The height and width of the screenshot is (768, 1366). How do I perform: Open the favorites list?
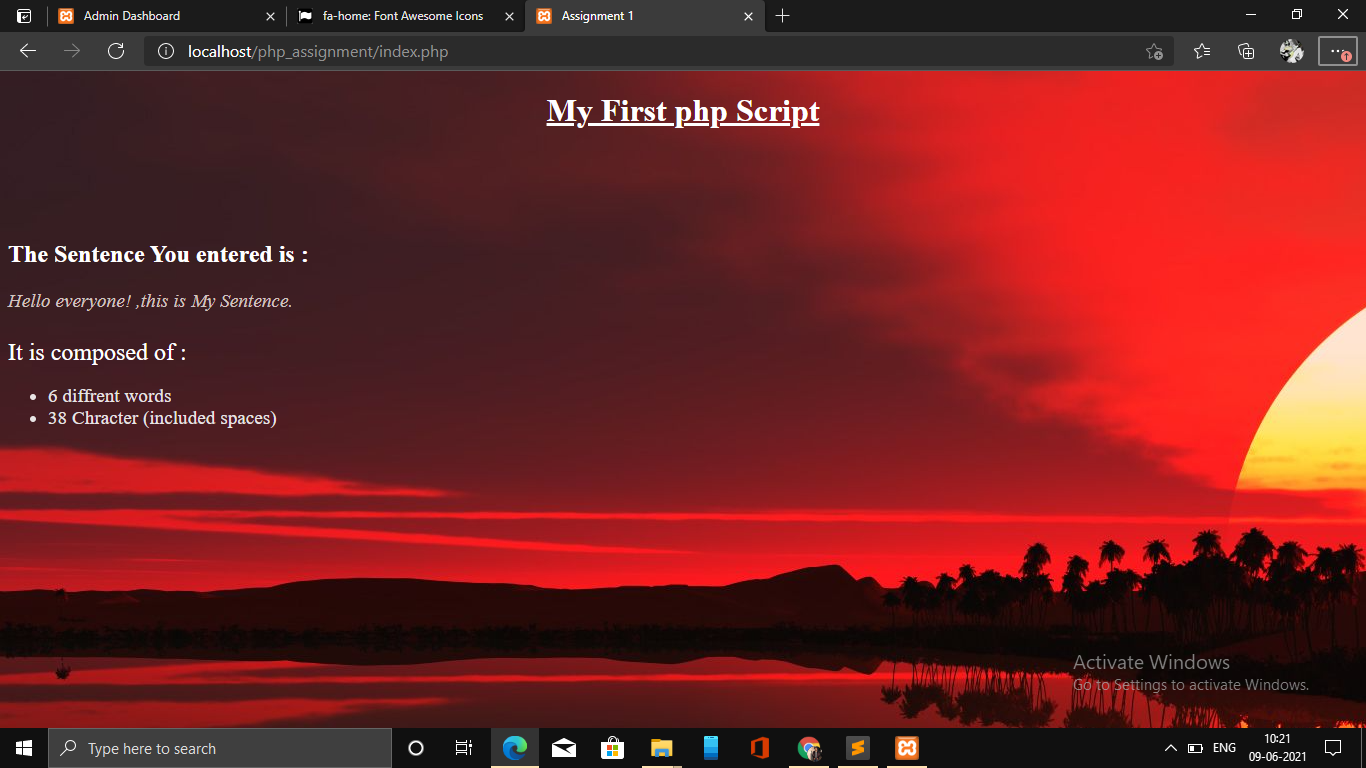(x=1201, y=51)
